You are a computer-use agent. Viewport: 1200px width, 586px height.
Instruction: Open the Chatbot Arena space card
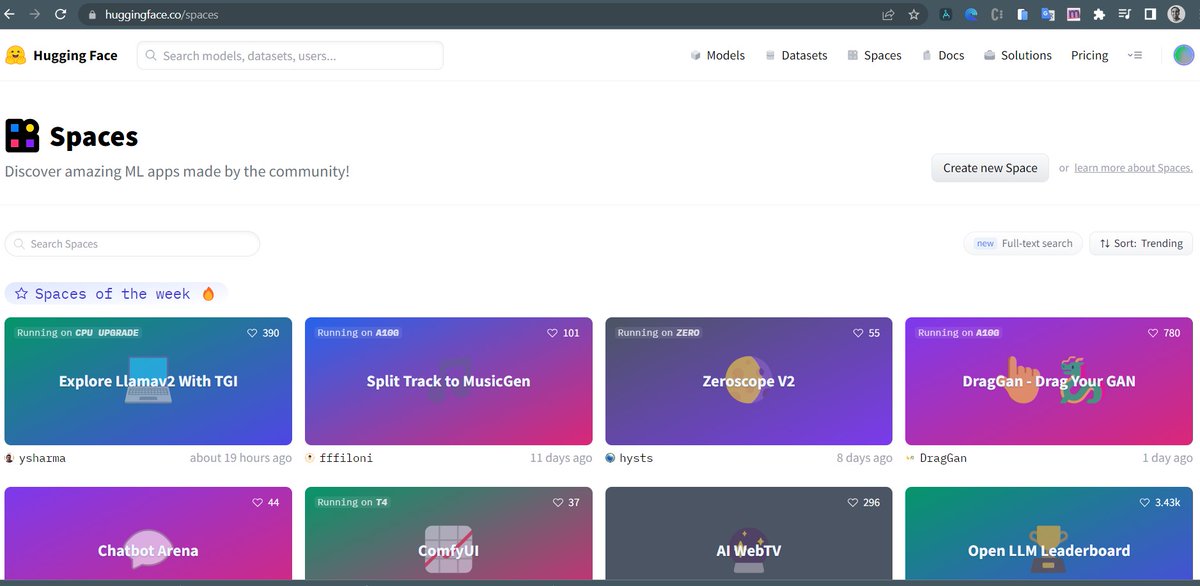pyautogui.click(x=148, y=533)
